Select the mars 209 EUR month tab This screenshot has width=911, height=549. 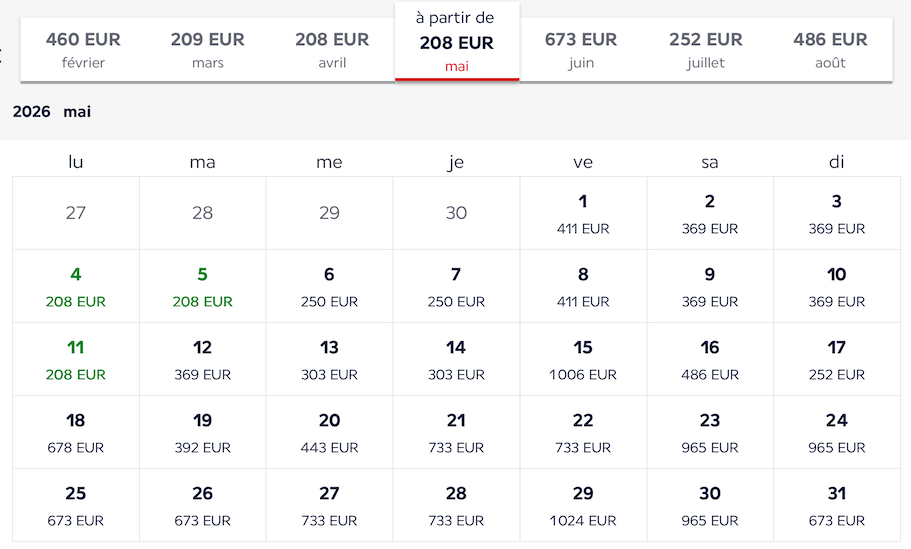coord(207,50)
